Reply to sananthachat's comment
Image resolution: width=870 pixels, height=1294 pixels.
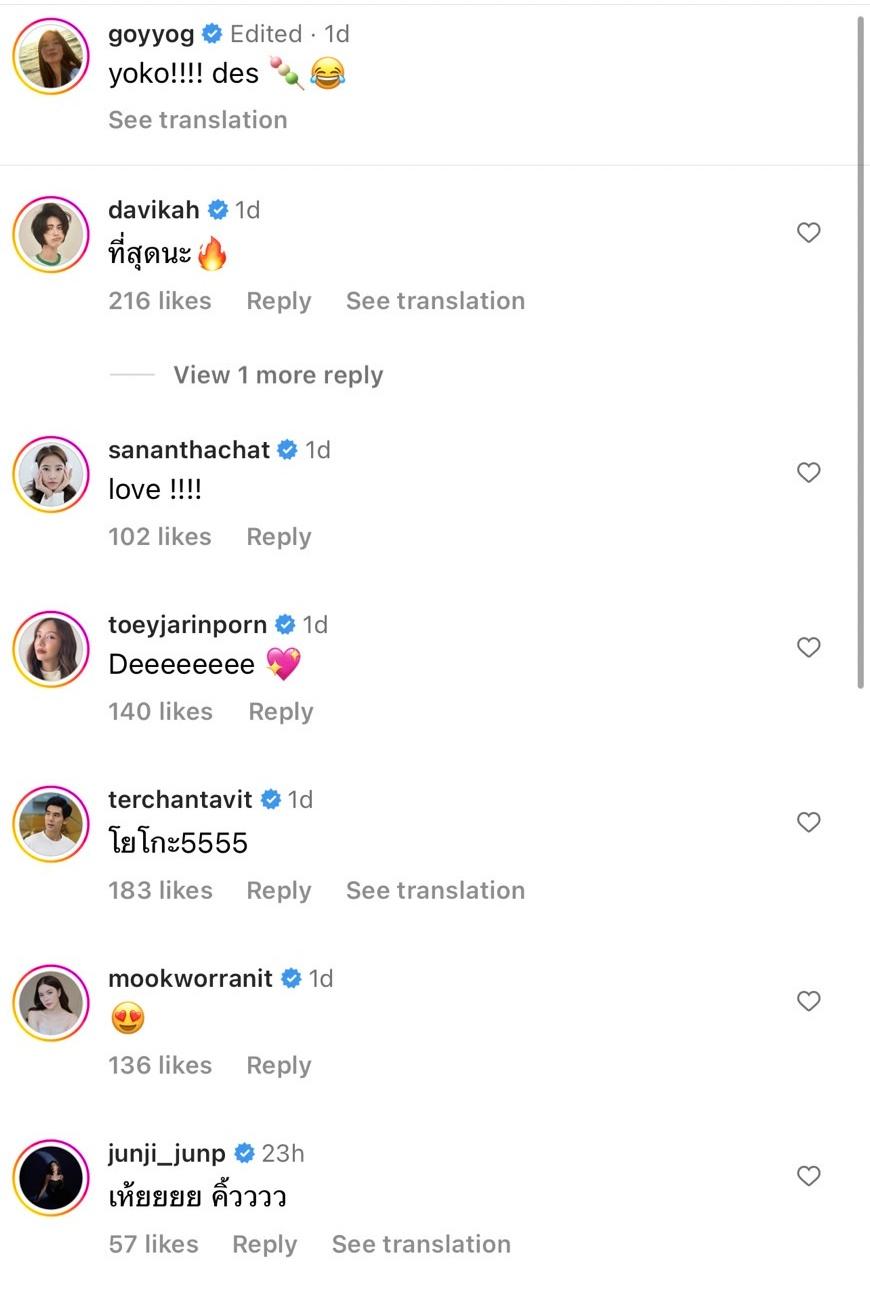pos(279,537)
